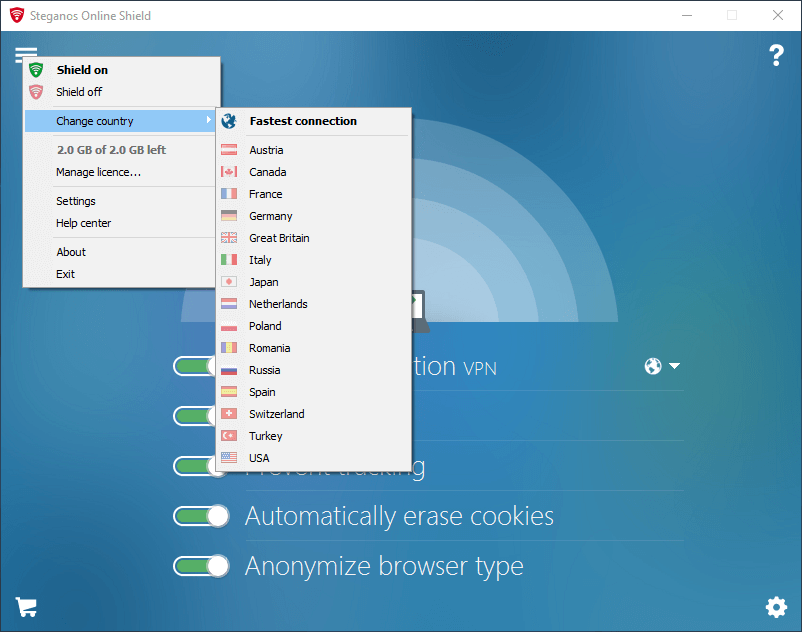Expand Change country submenu arrow
This screenshot has height=632, width=802.
(x=208, y=120)
